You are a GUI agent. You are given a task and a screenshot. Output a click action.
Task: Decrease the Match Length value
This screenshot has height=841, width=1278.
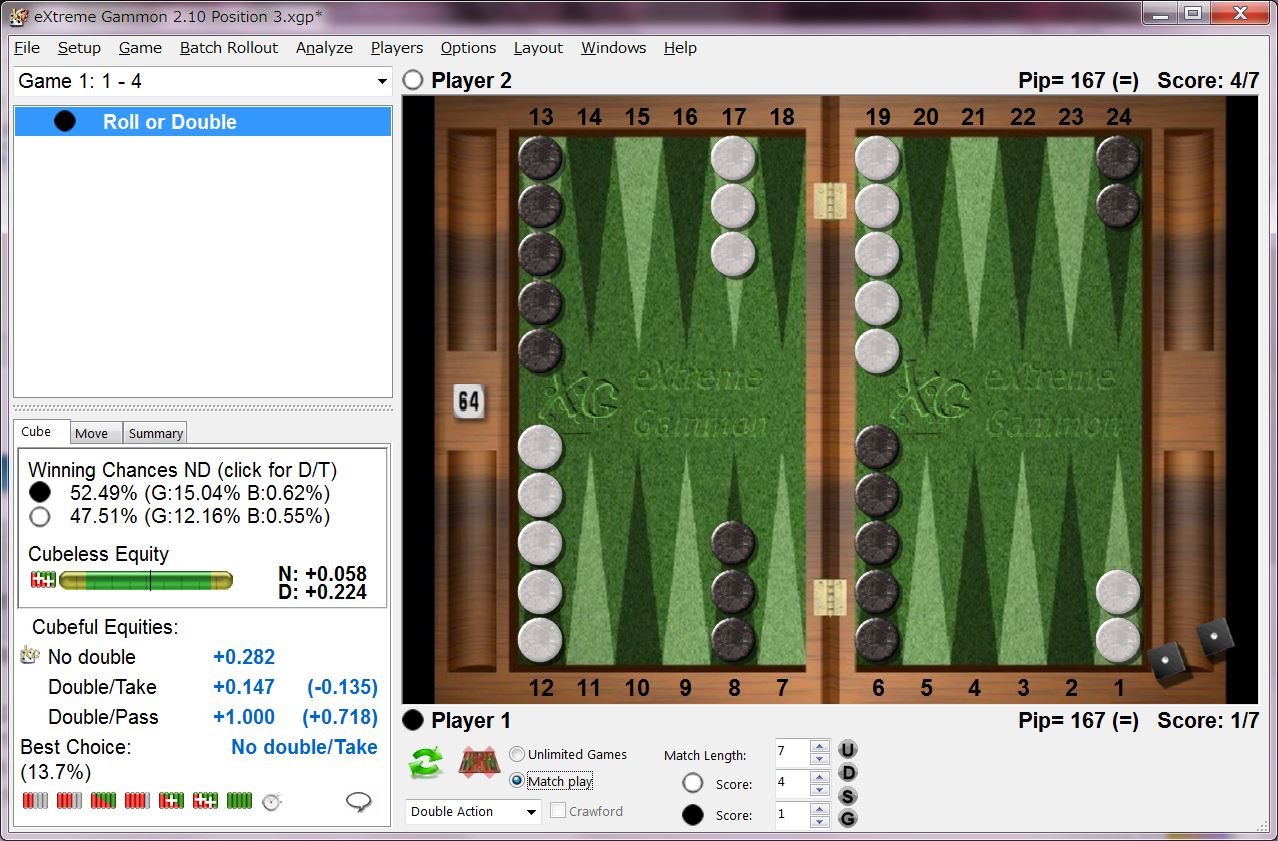coord(819,760)
